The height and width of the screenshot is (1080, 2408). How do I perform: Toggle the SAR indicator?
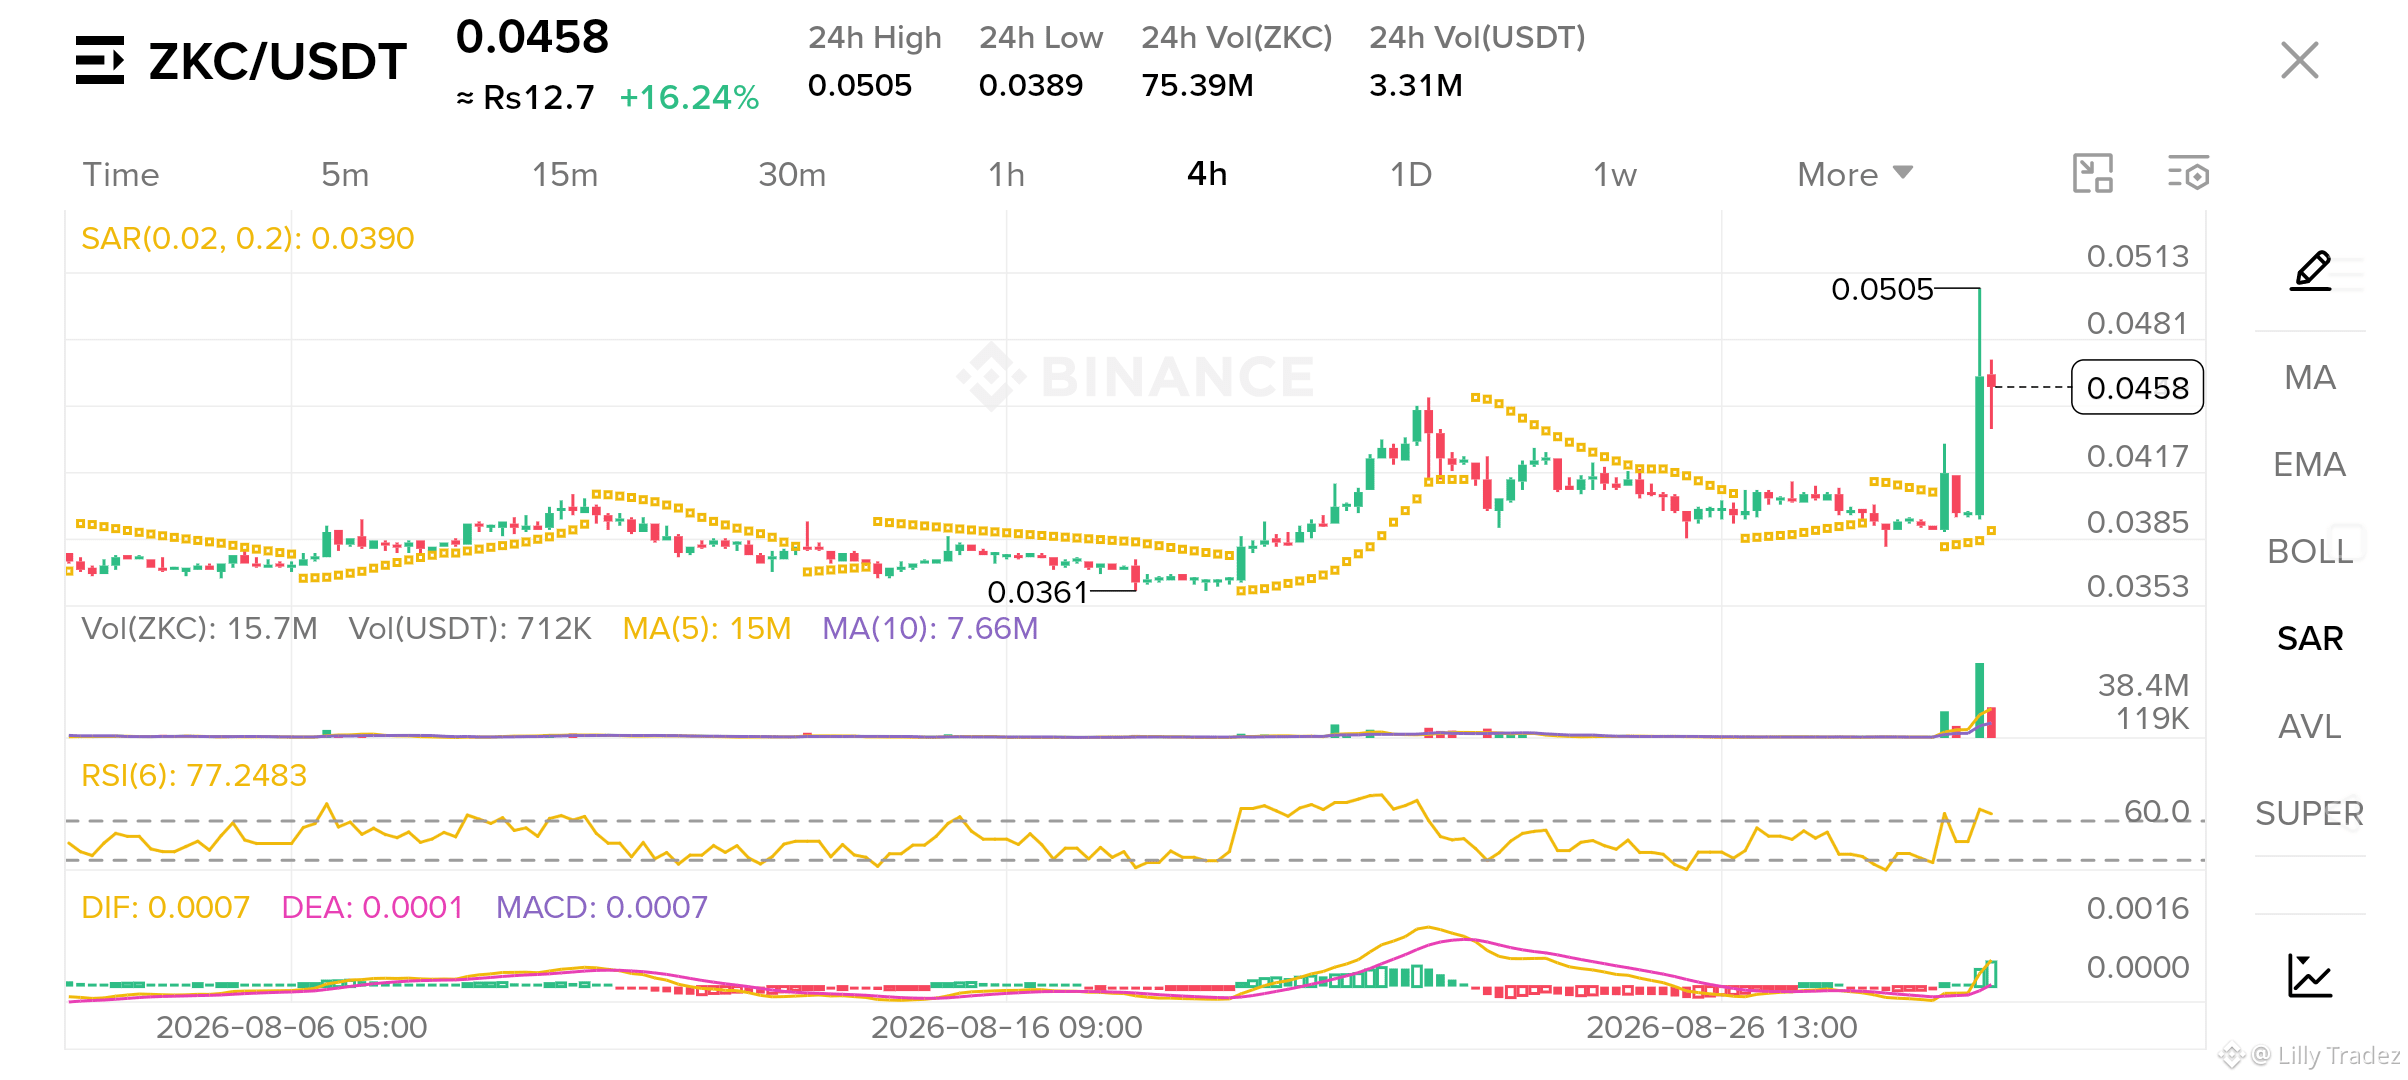pos(2310,638)
